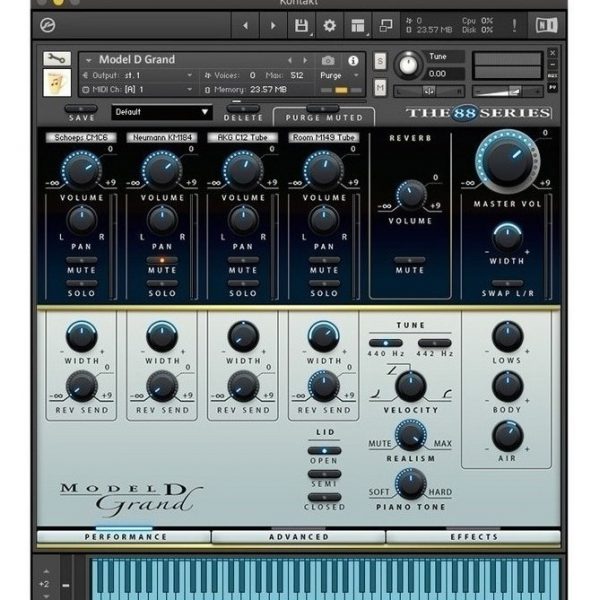Toggle AKG C12 Tube channel SOLO
Screen dimensions: 600x600
(243, 284)
